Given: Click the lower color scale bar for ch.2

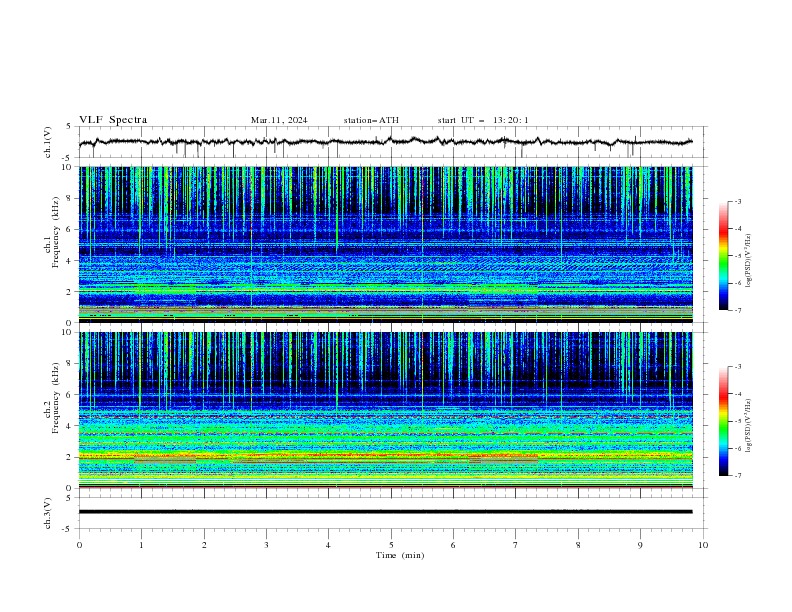Looking at the screenshot, I should coord(723,421).
